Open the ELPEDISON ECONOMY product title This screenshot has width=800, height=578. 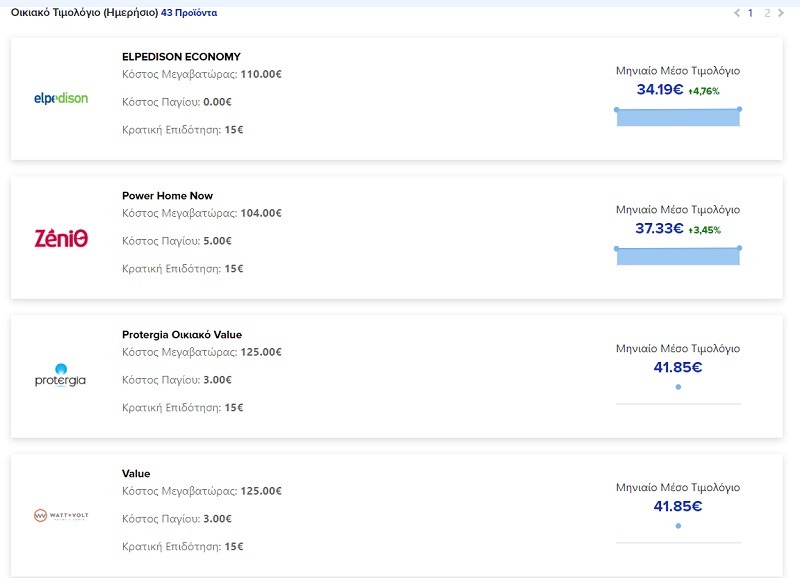[x=181, y=57]
